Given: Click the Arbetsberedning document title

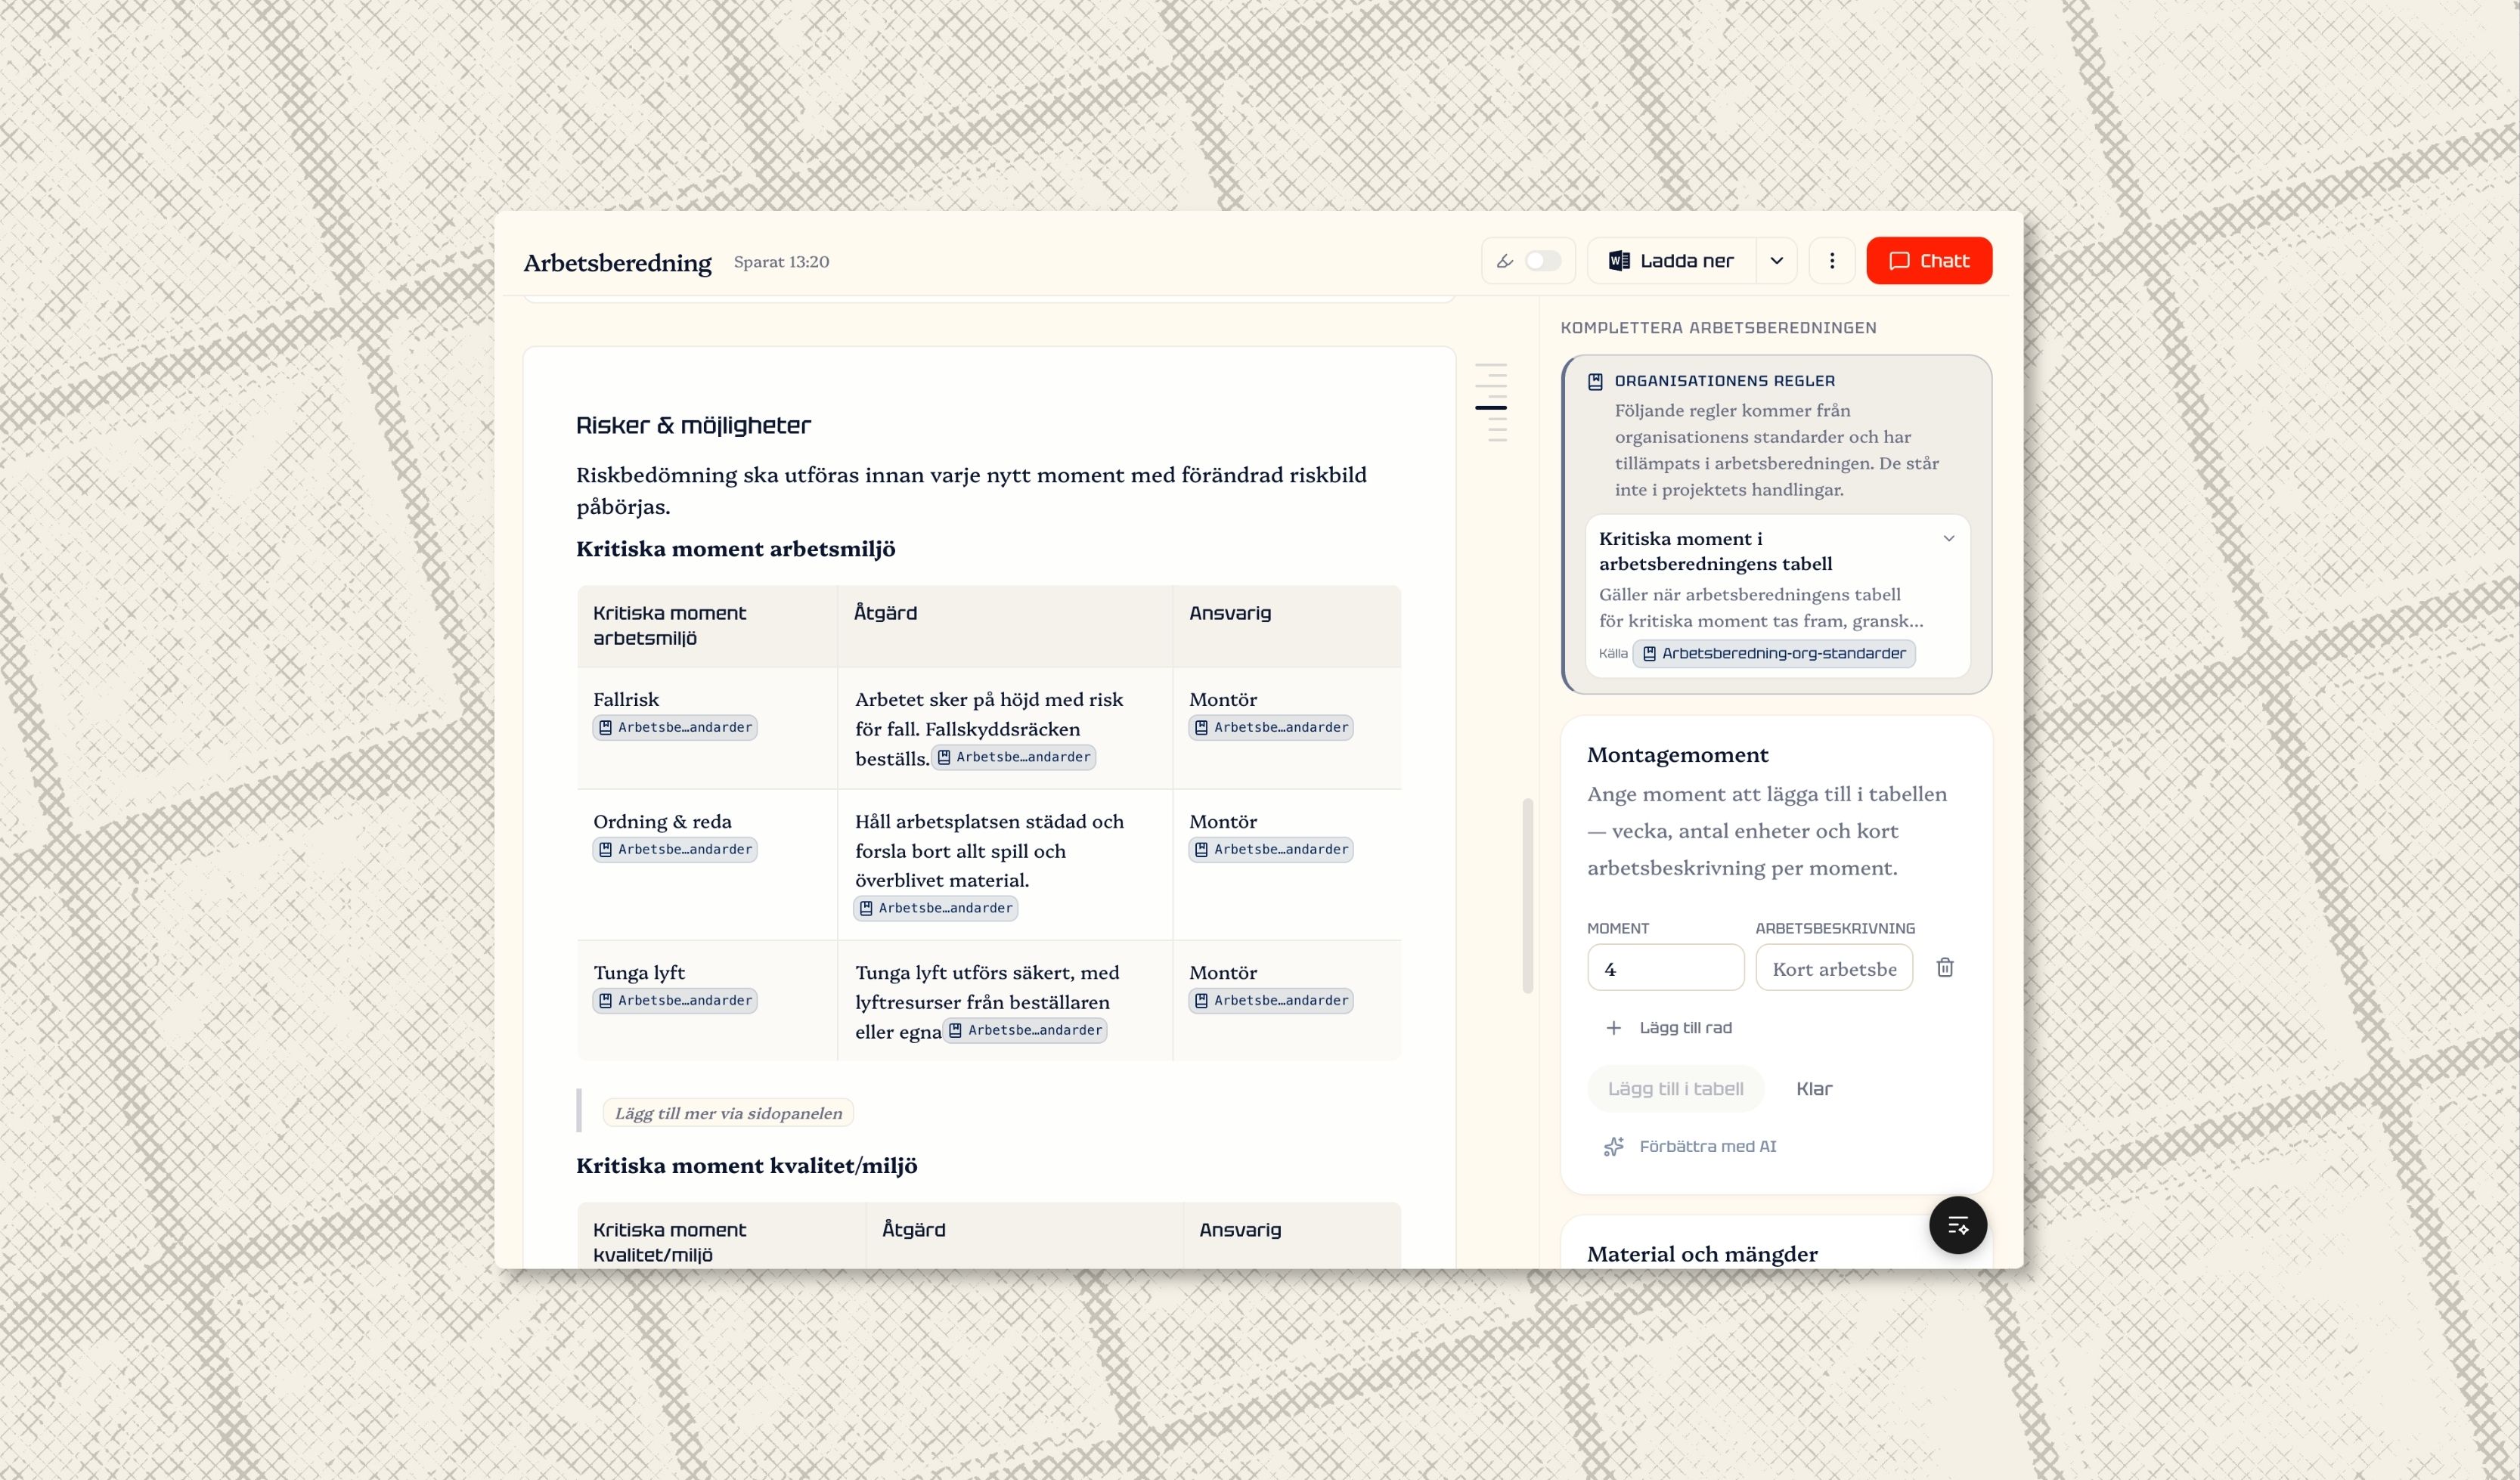Looking at the screenshot, I should (x=617, y=263).
